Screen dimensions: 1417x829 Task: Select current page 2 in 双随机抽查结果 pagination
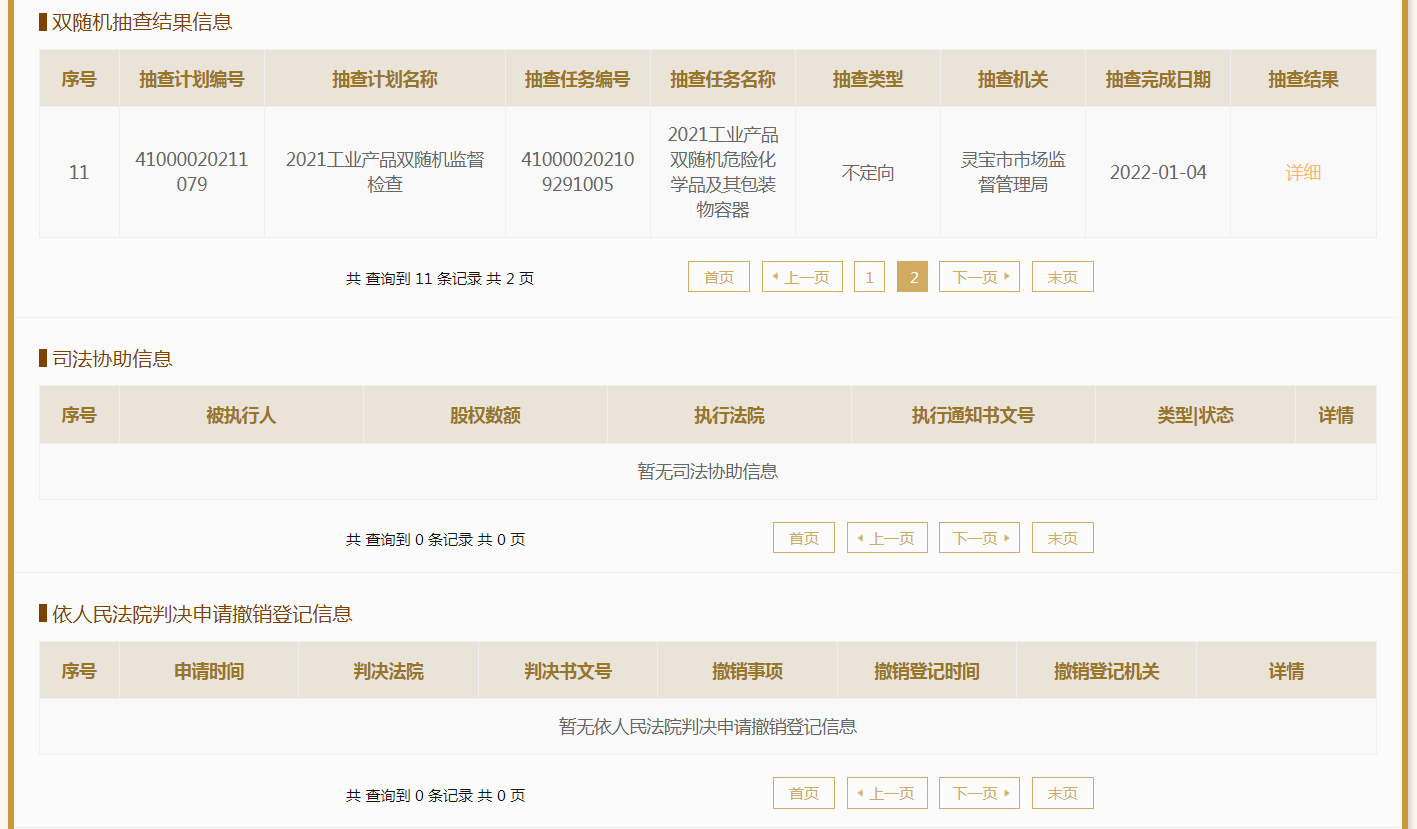pyautogui.click(x=912, y=277)
